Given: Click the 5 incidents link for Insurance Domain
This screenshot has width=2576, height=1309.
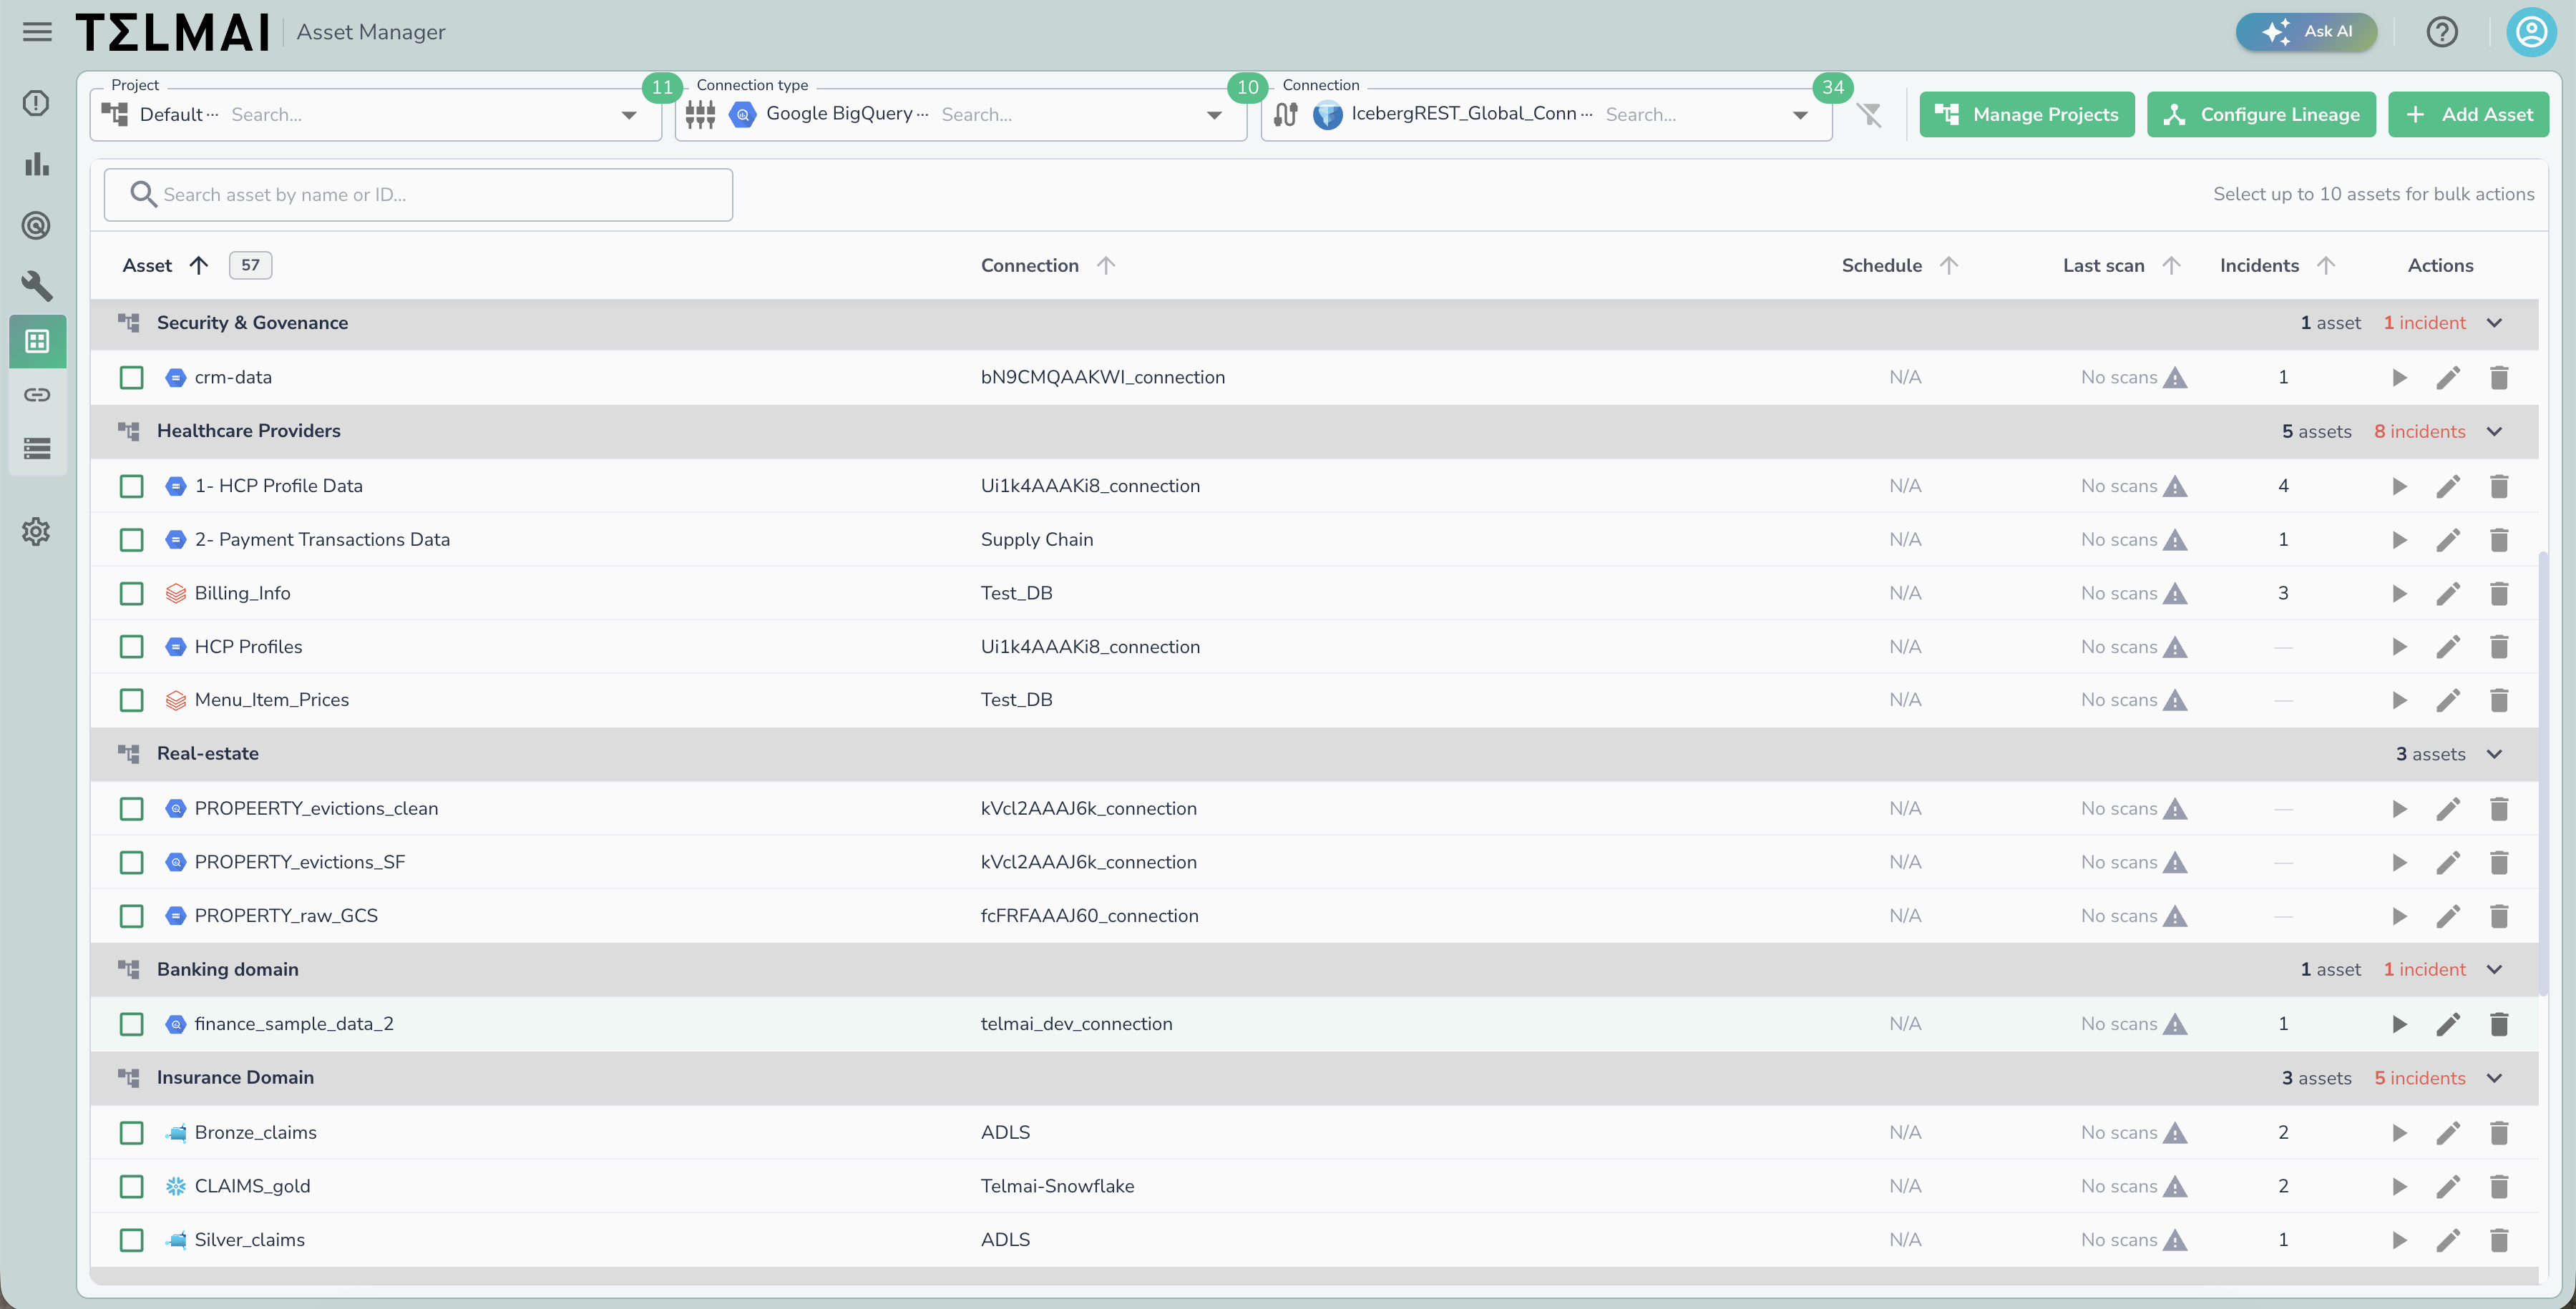Looking at the screenshot, I should coord(2419,1078).
